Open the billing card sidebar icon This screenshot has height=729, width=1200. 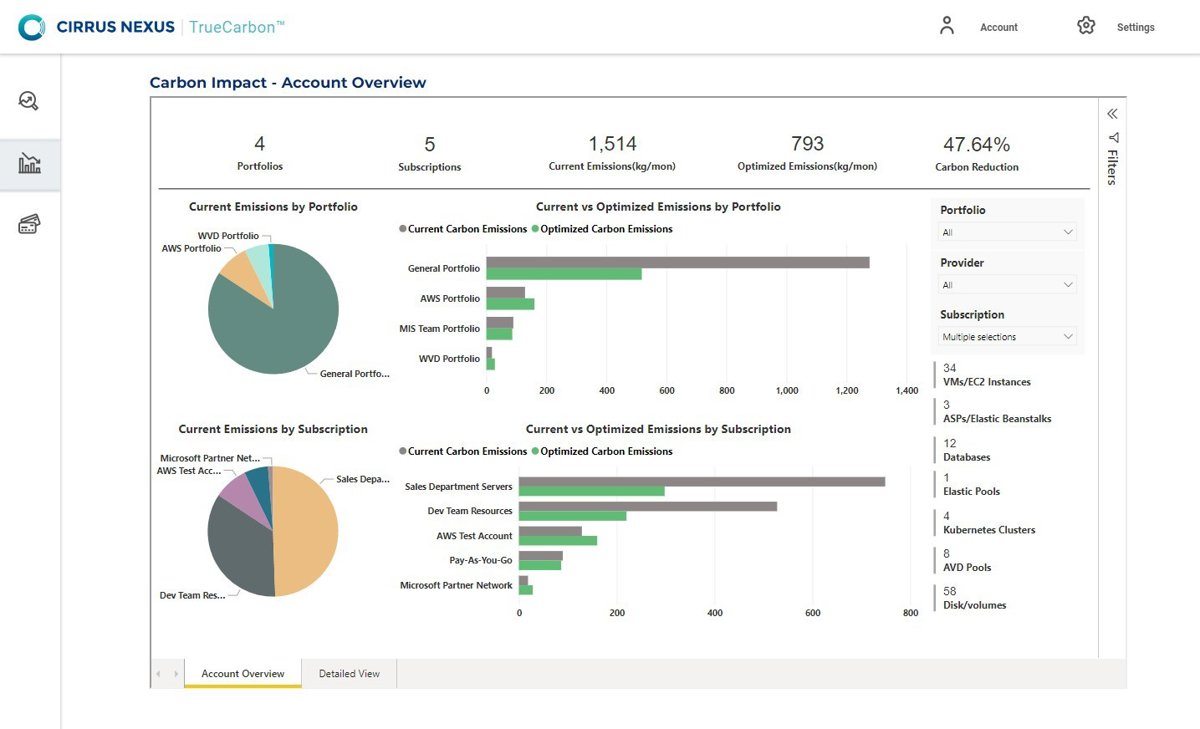click(29, 225)
